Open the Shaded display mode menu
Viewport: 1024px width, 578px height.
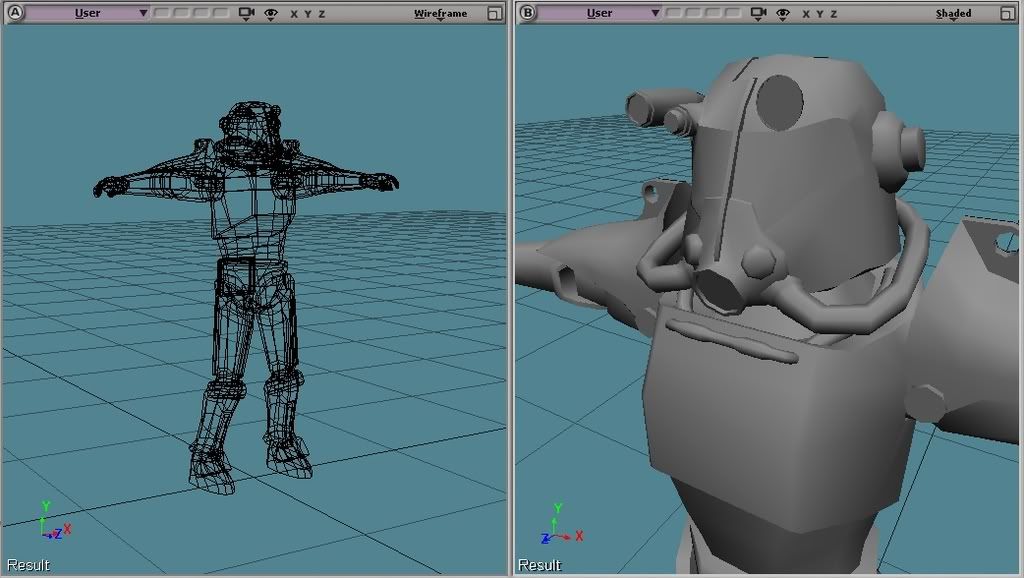point(953,14)
